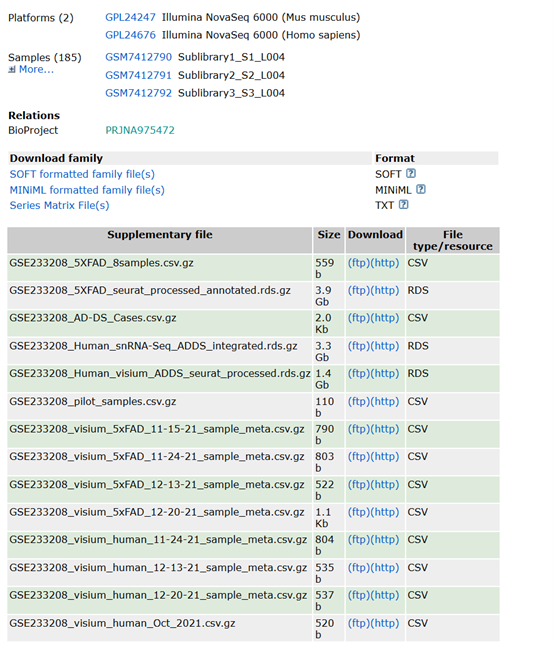554x645 pixels.
Task: Download Human_visium_ADDS_seurat_processed.rds.gz via http
Action: point(385,374)
